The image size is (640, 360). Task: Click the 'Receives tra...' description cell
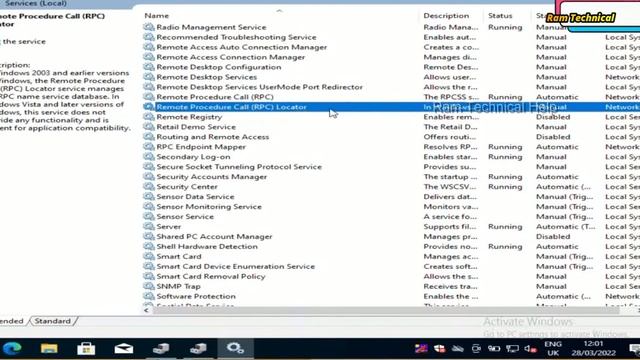450,286
